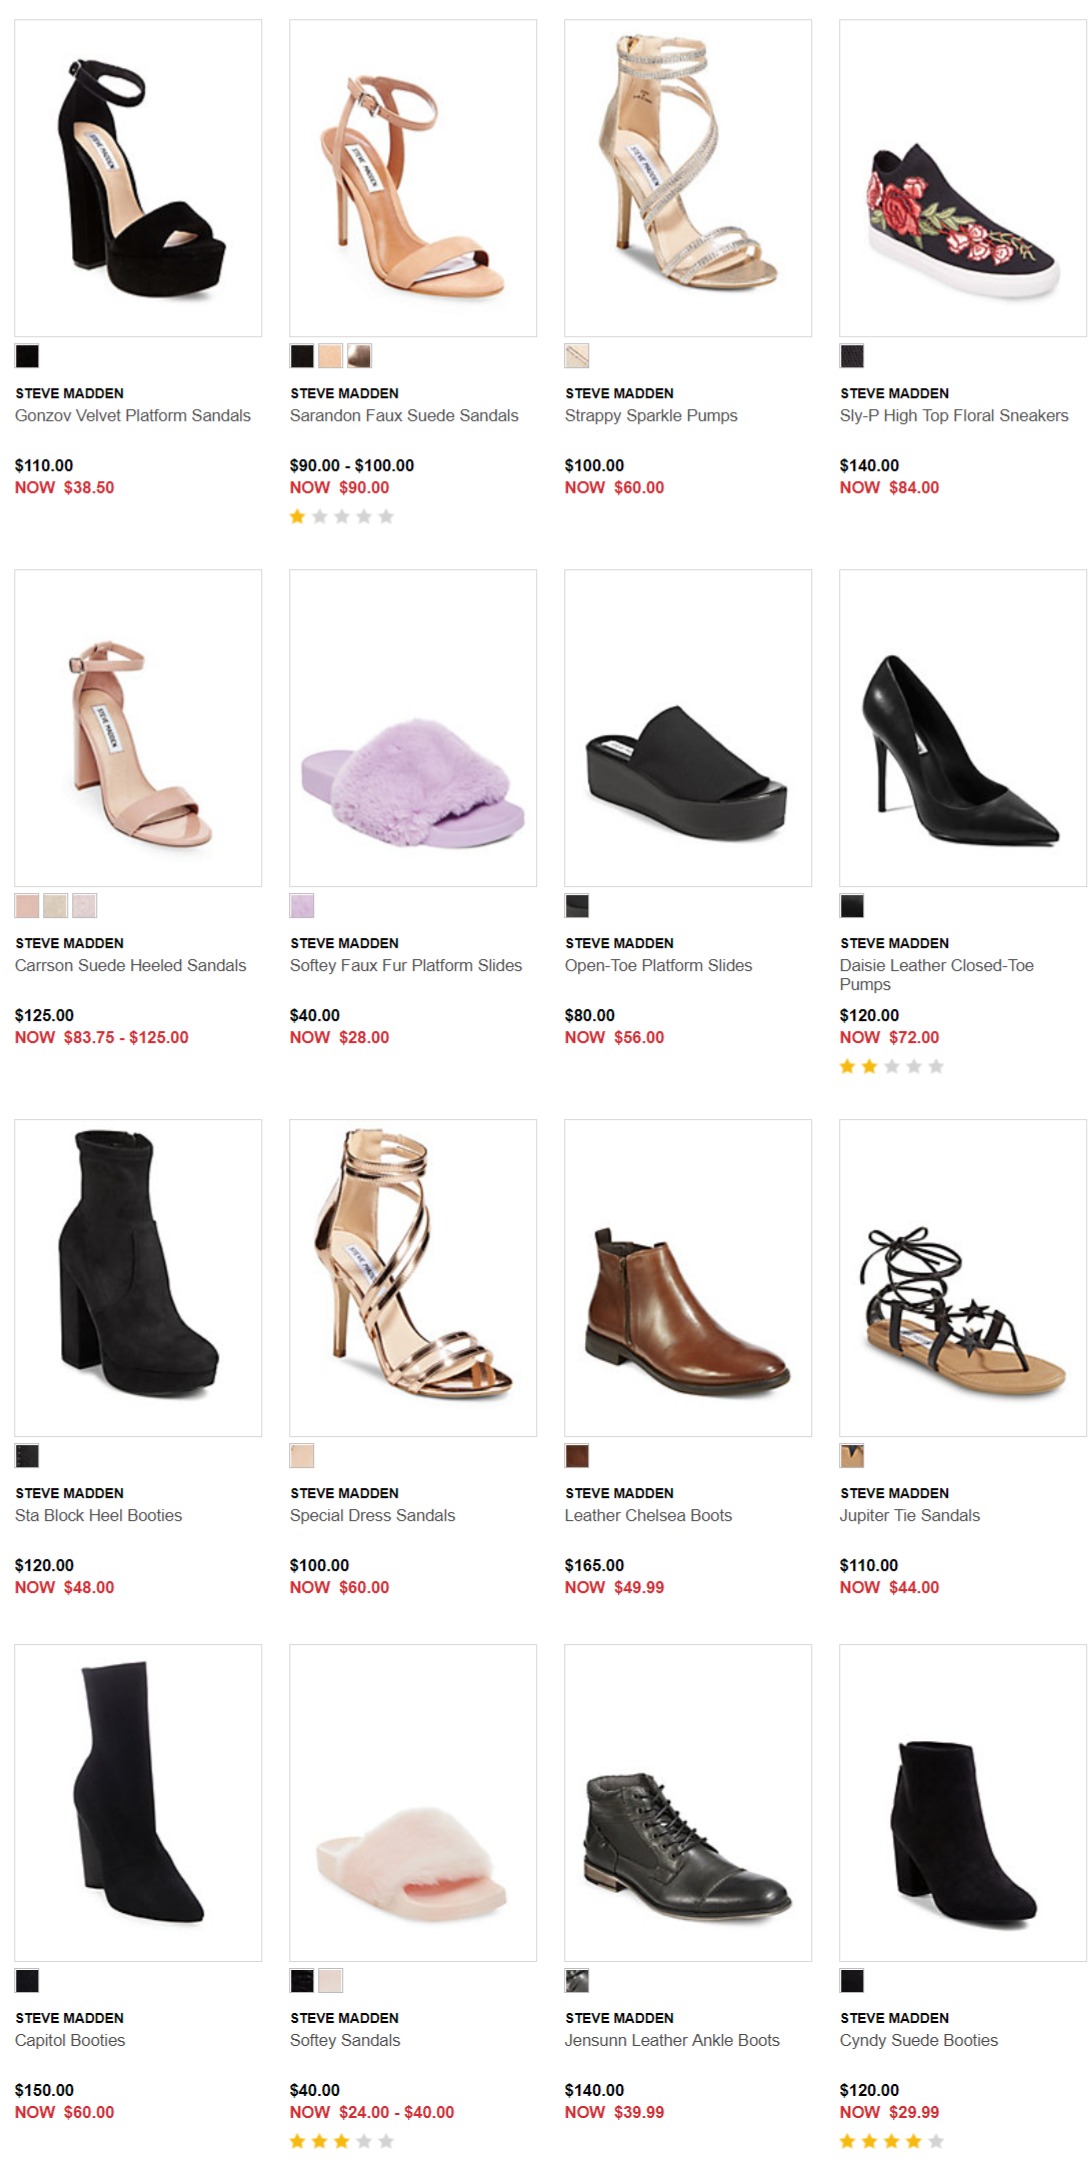Go to Sta Block Heel Booties page

point(99,1516)
